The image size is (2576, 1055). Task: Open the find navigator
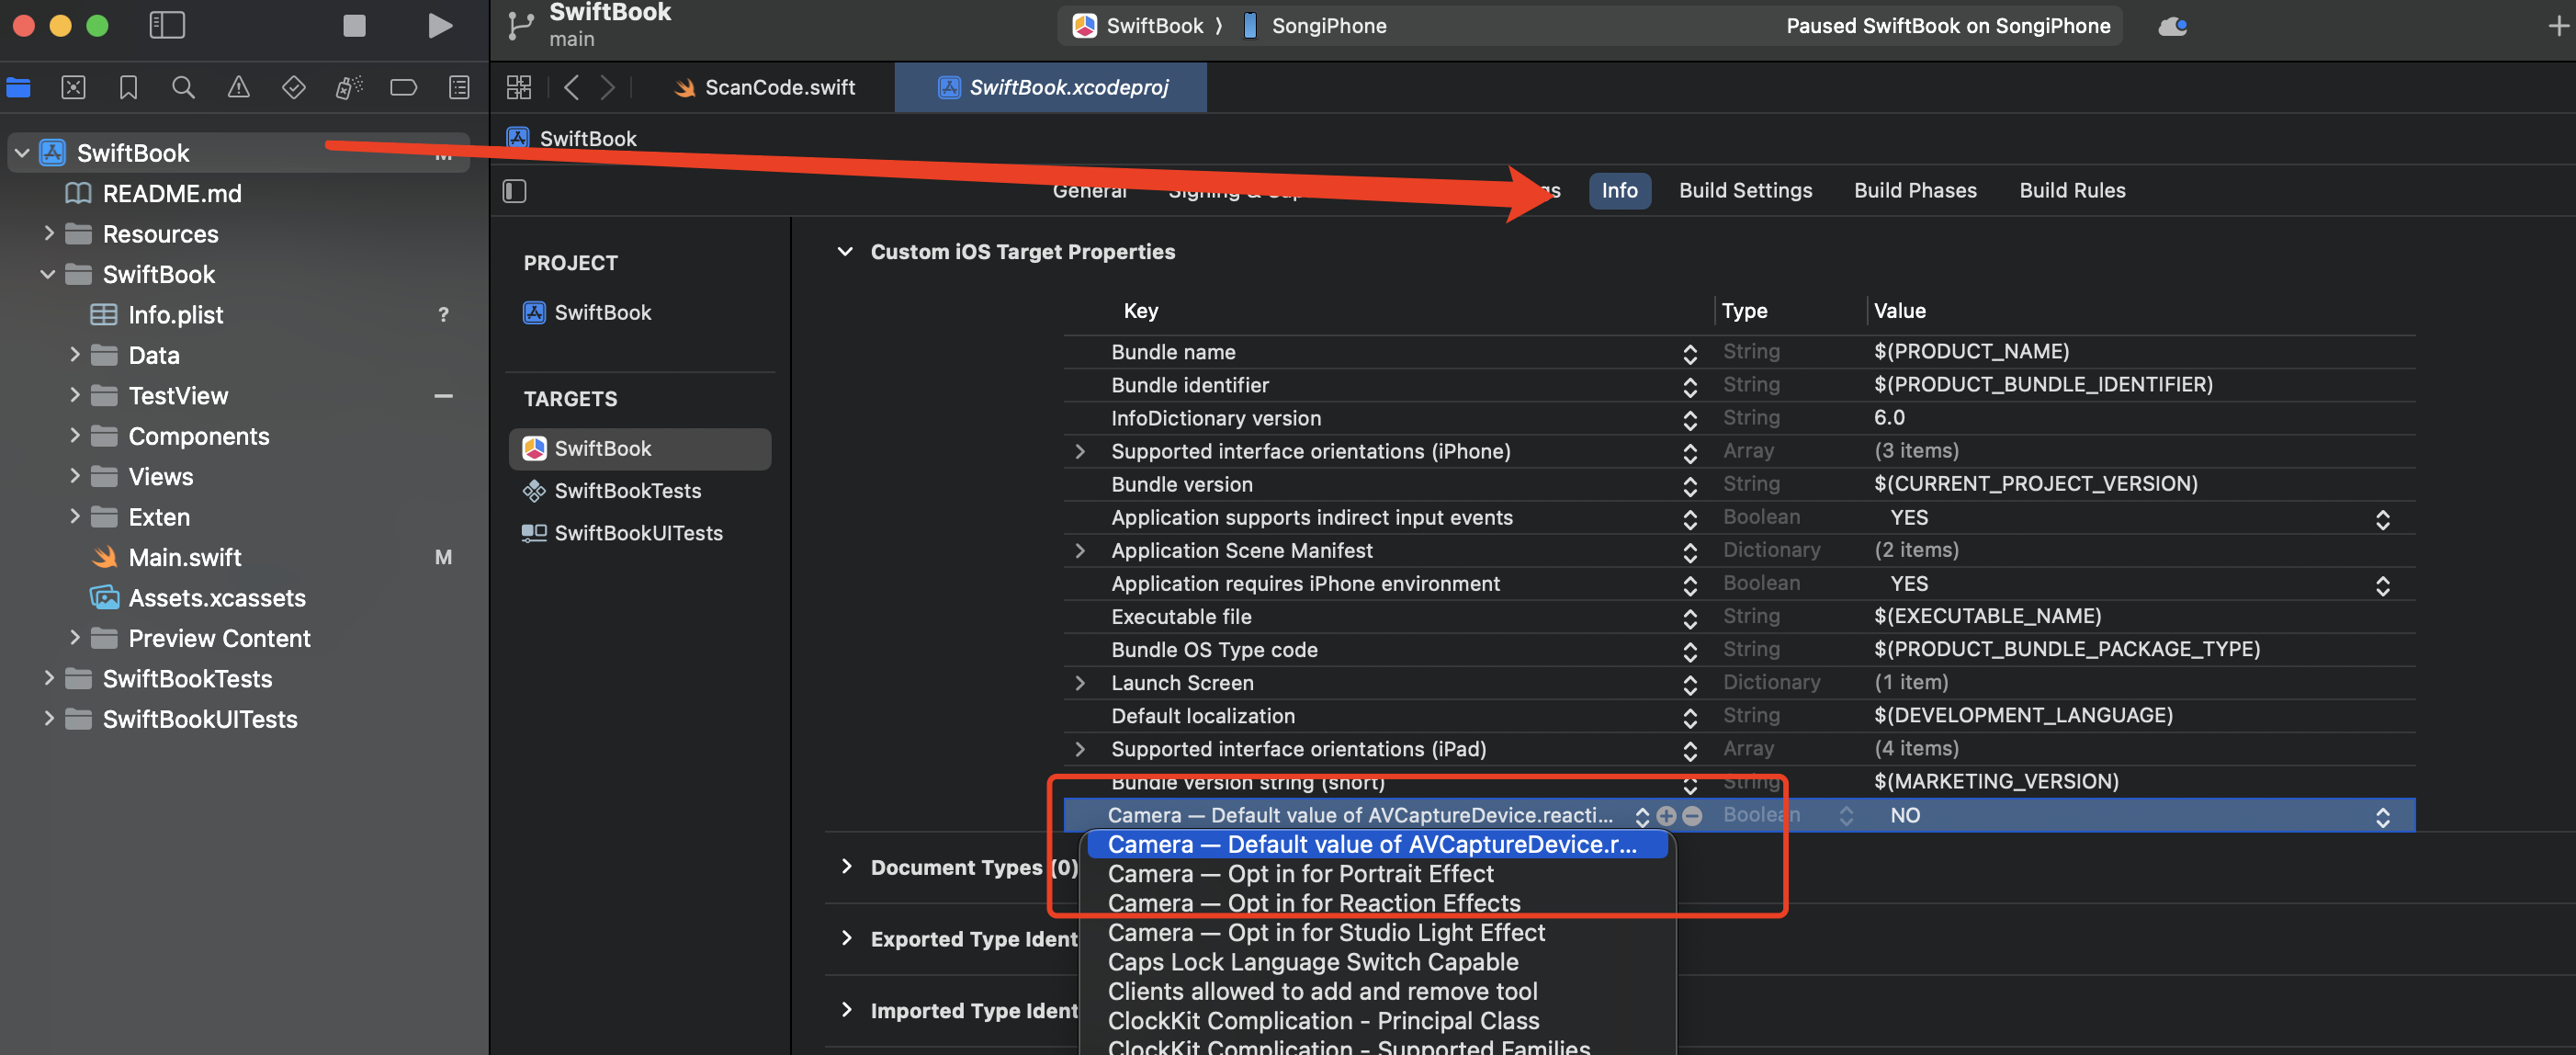pyautogui.click(x=183, y=87)
